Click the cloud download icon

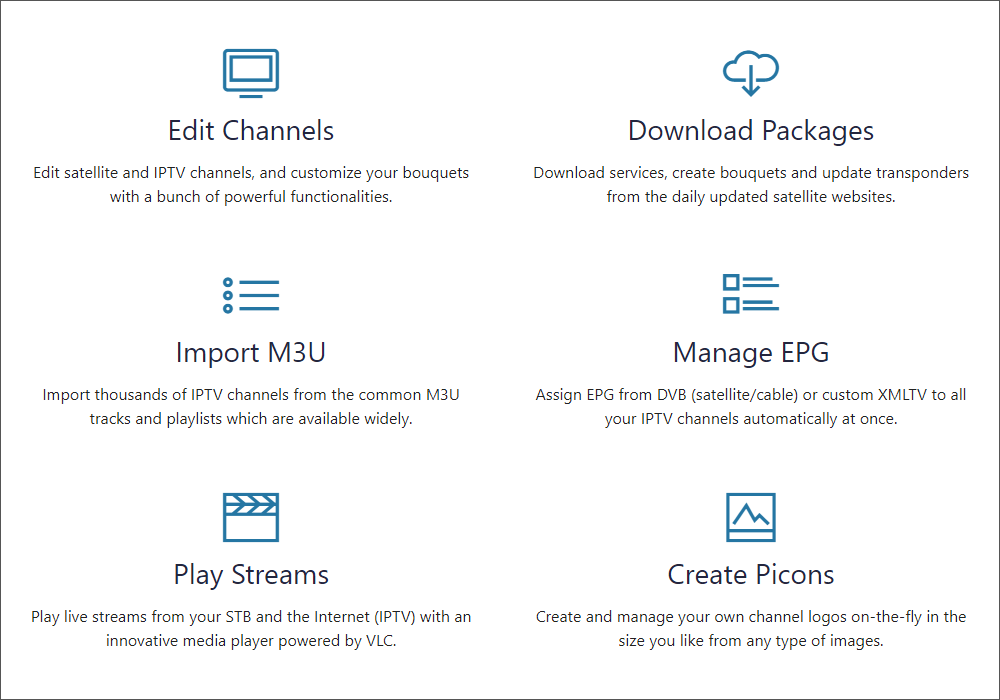click(751, 73)
